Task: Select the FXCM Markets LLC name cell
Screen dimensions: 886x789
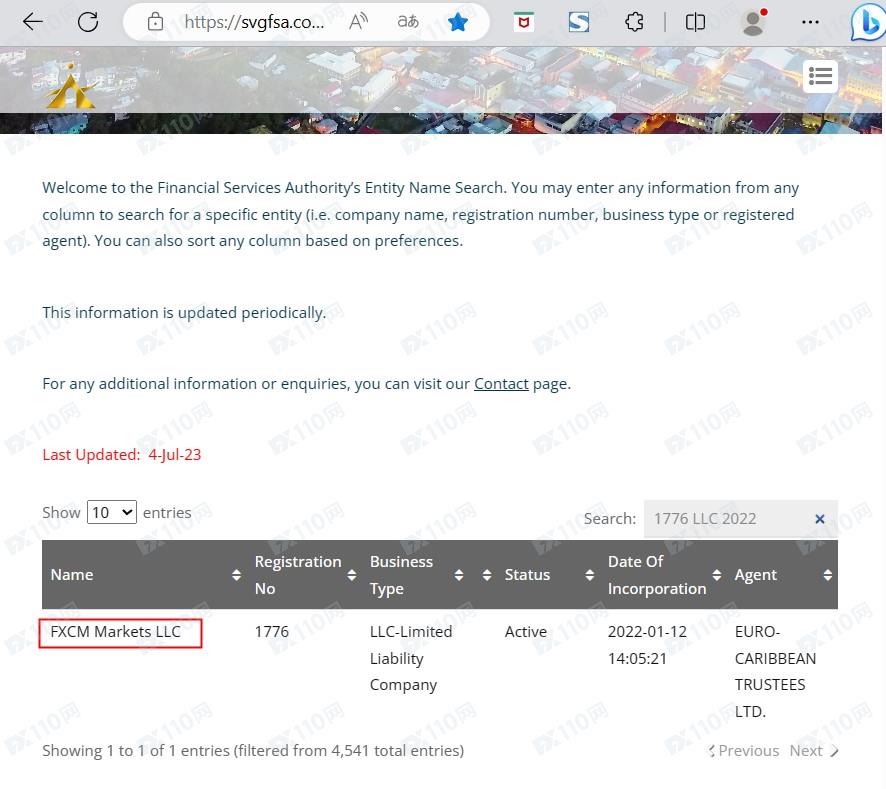Action: tap(115, 632)
